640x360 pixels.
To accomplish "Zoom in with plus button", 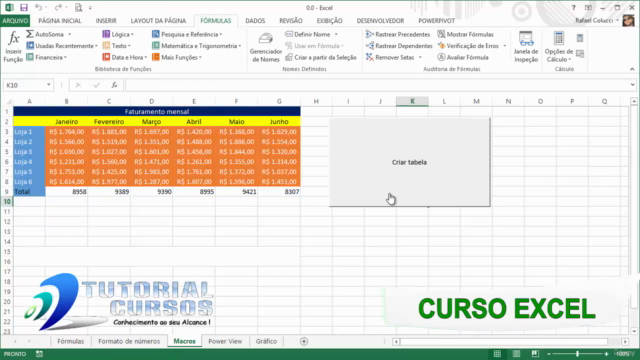I will [607, 354].
